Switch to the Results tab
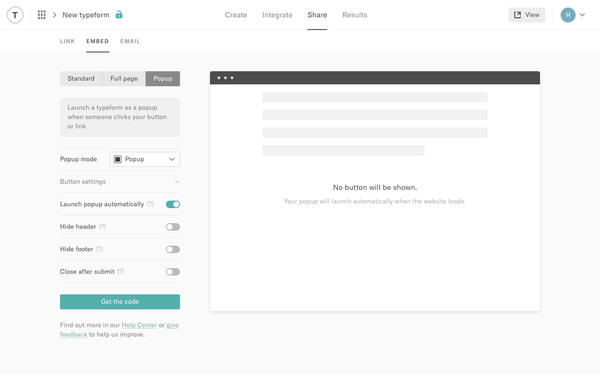The image size is (600, 375). coord(355,15)
